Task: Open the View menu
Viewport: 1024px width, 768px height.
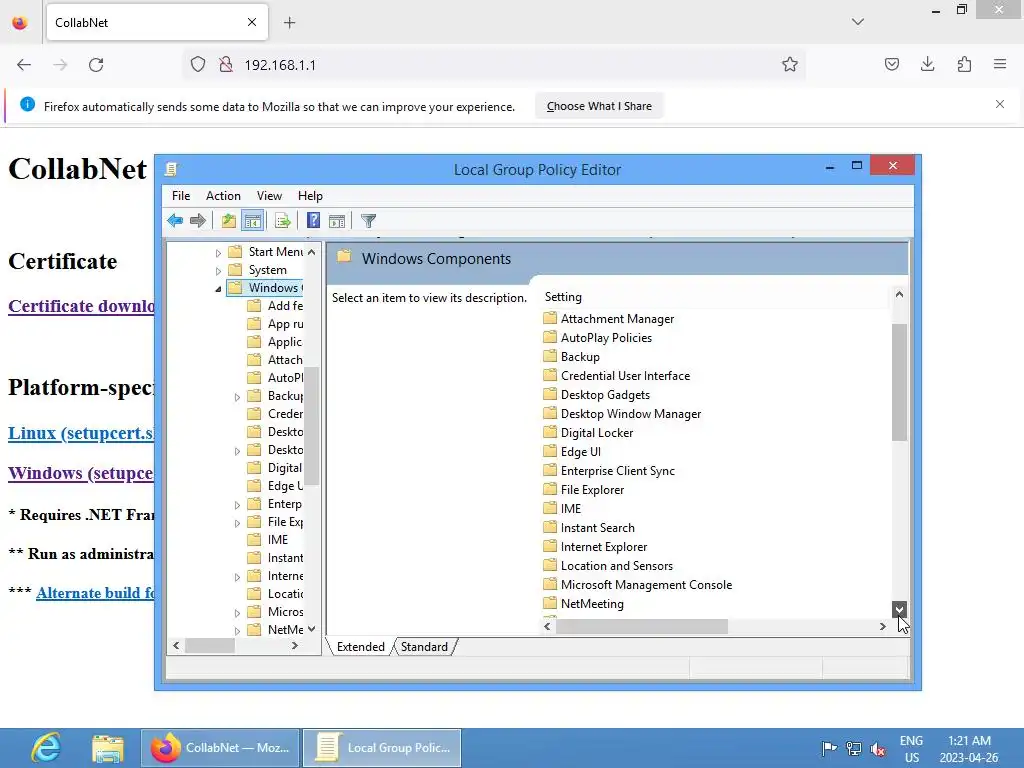Action: (269, 196)
